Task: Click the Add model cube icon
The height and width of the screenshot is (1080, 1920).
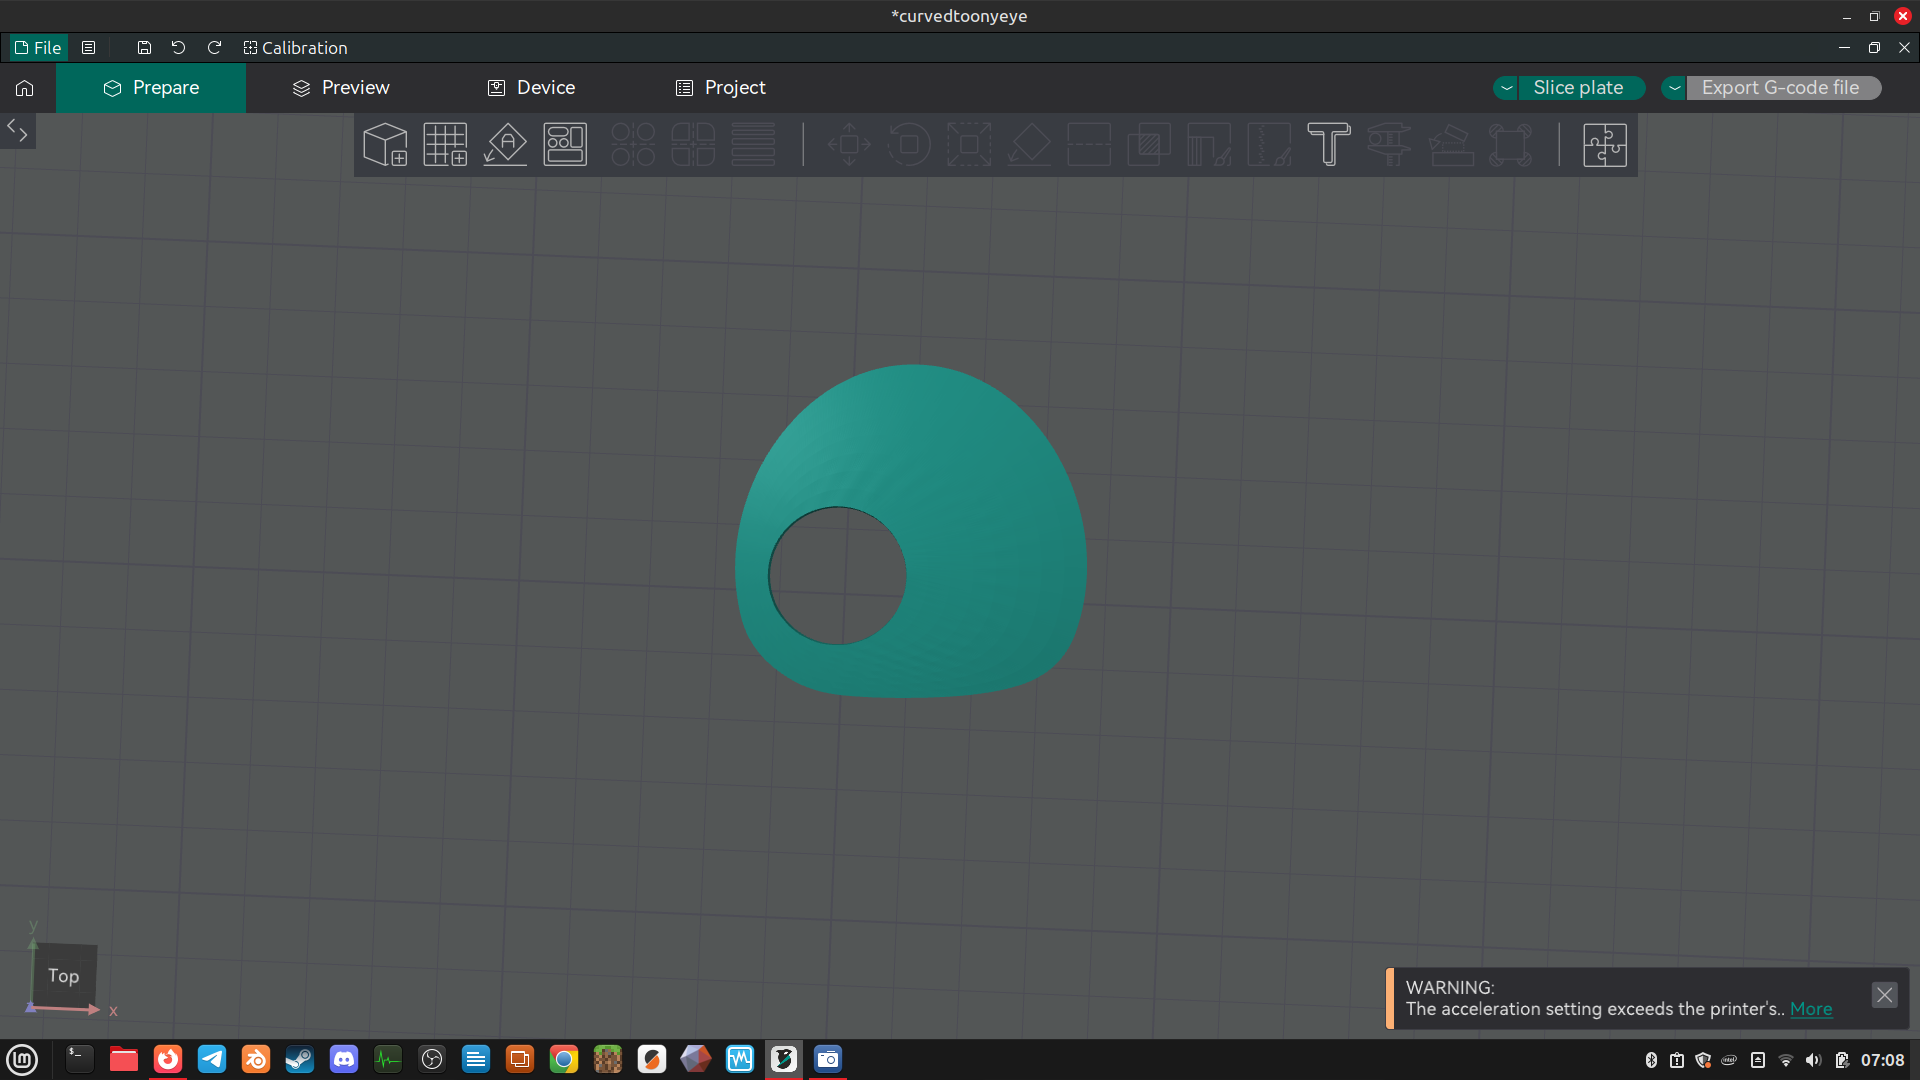Action: [x=385, y=145]
